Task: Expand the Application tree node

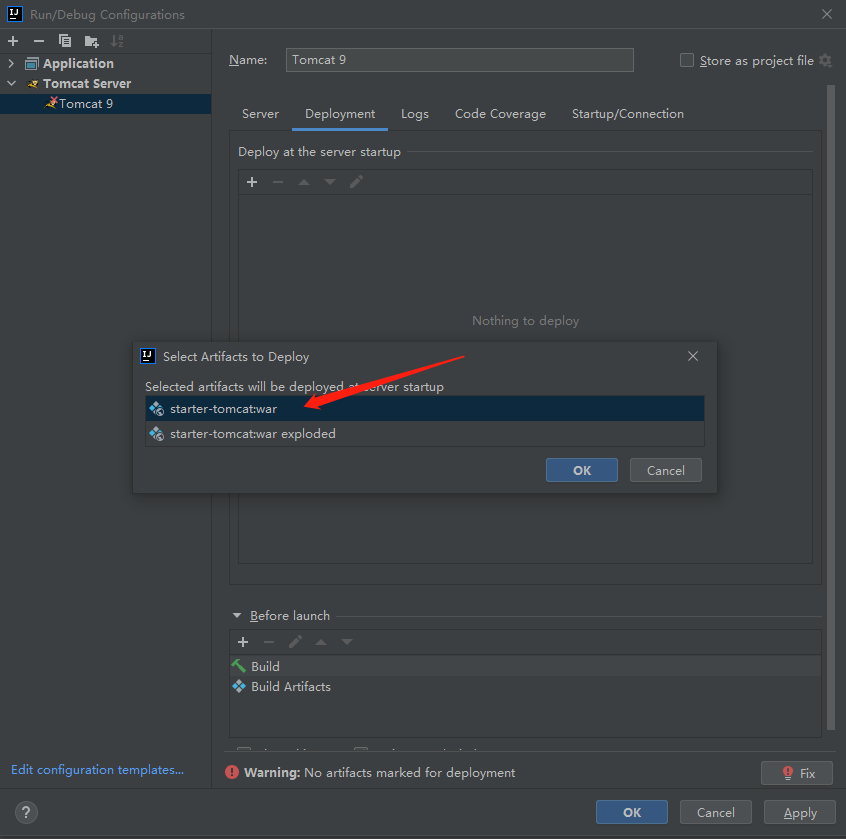Action: coord(11,64)
